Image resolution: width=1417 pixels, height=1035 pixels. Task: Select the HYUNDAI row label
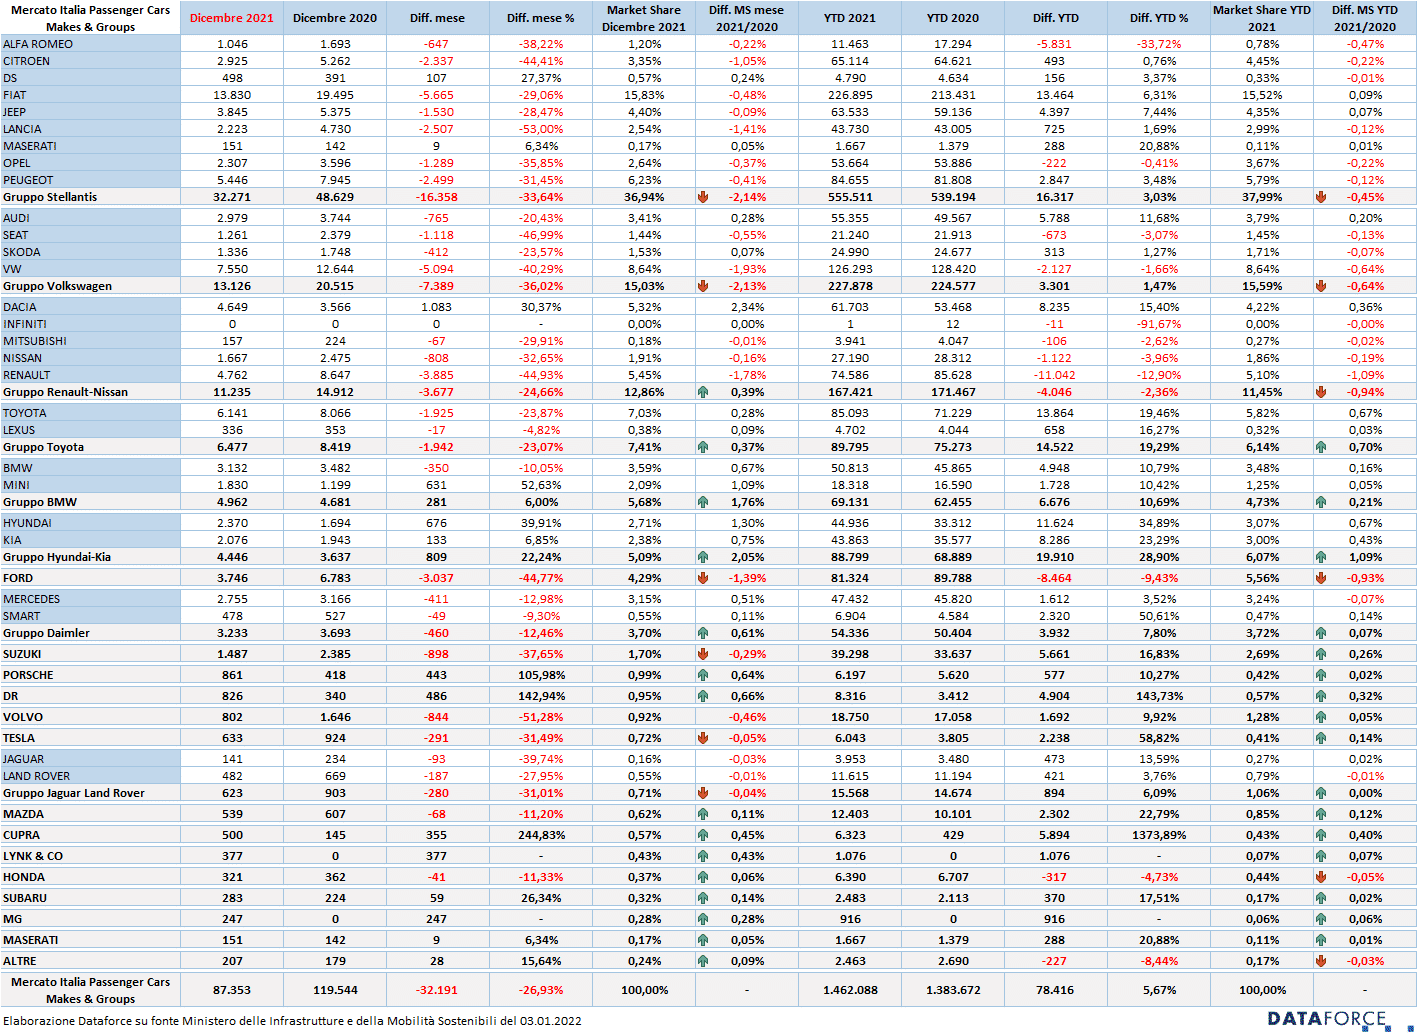tap(28, 523)
